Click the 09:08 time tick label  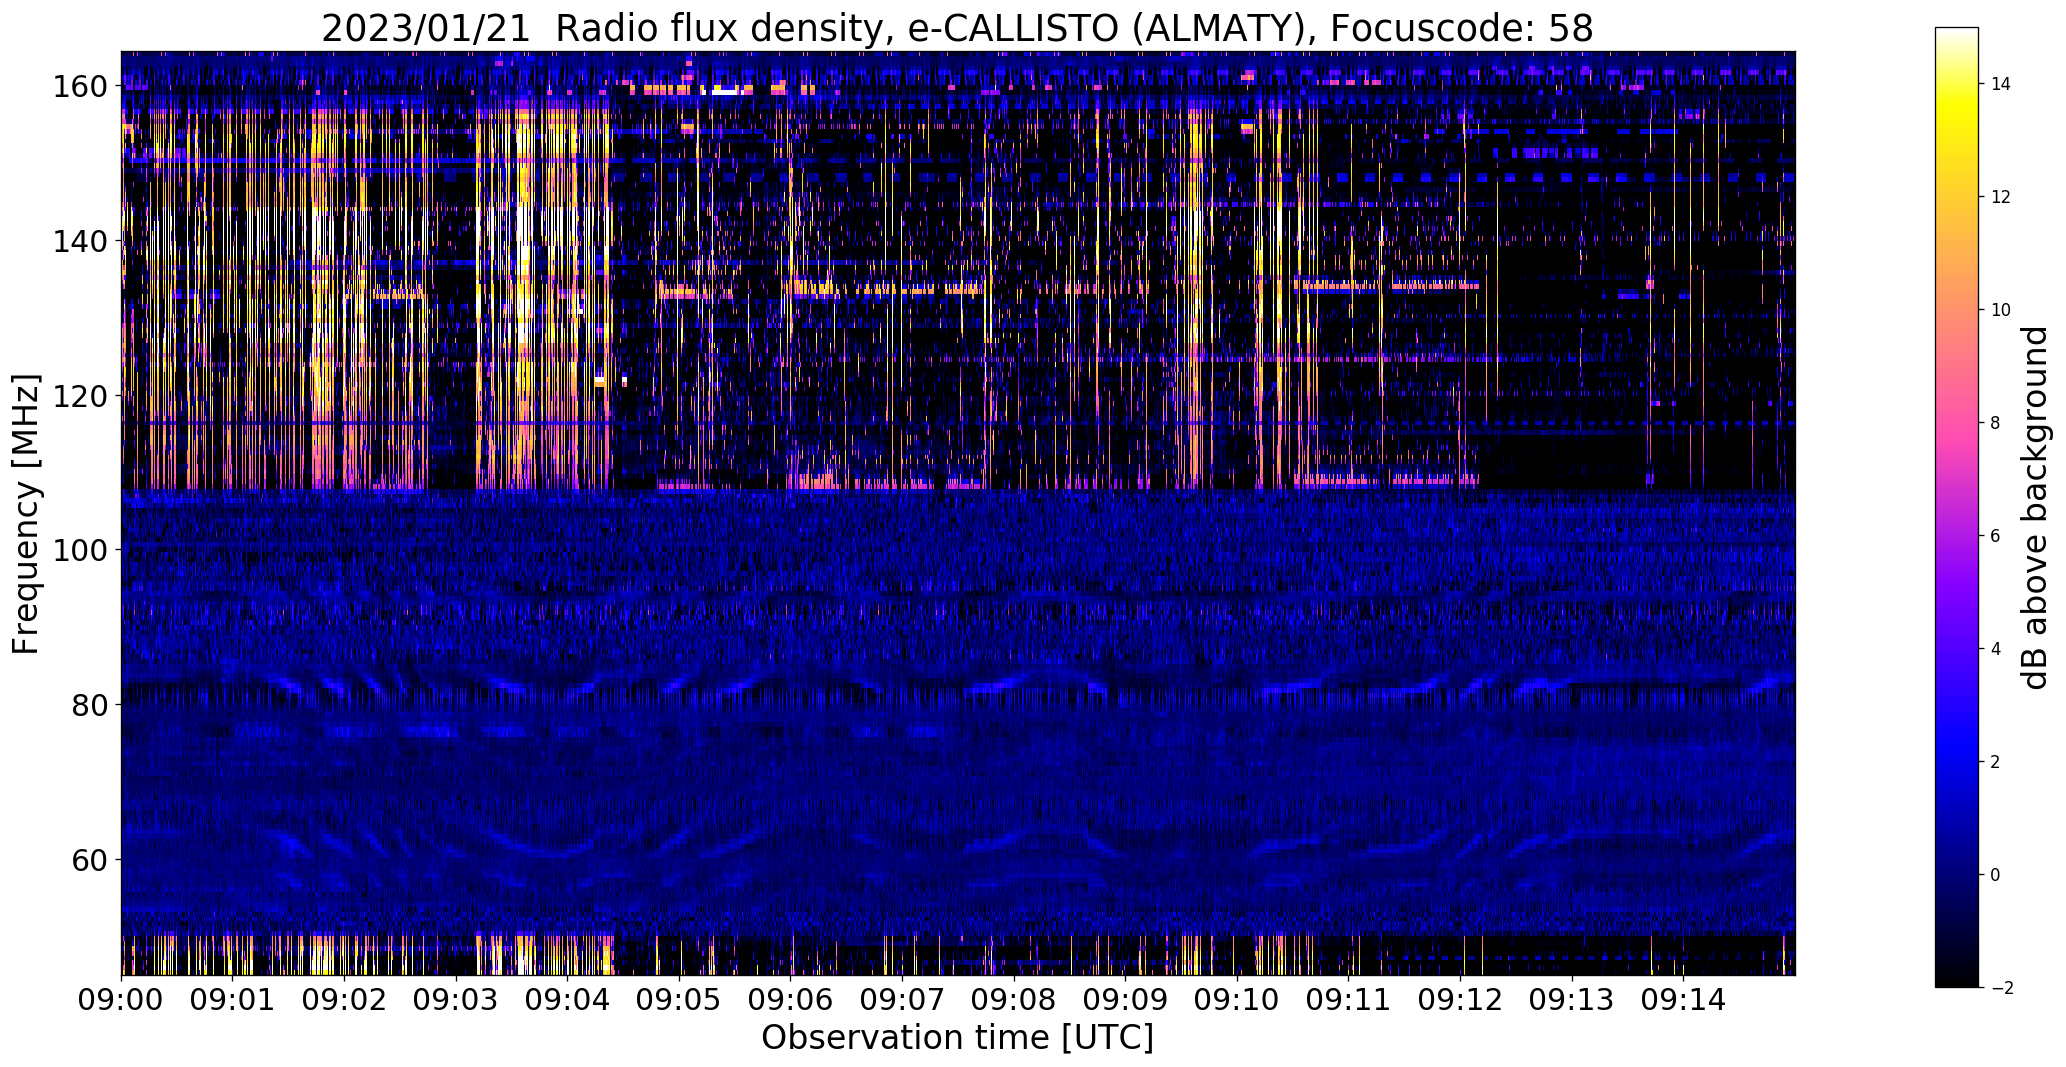[x=1014, y=1000]
